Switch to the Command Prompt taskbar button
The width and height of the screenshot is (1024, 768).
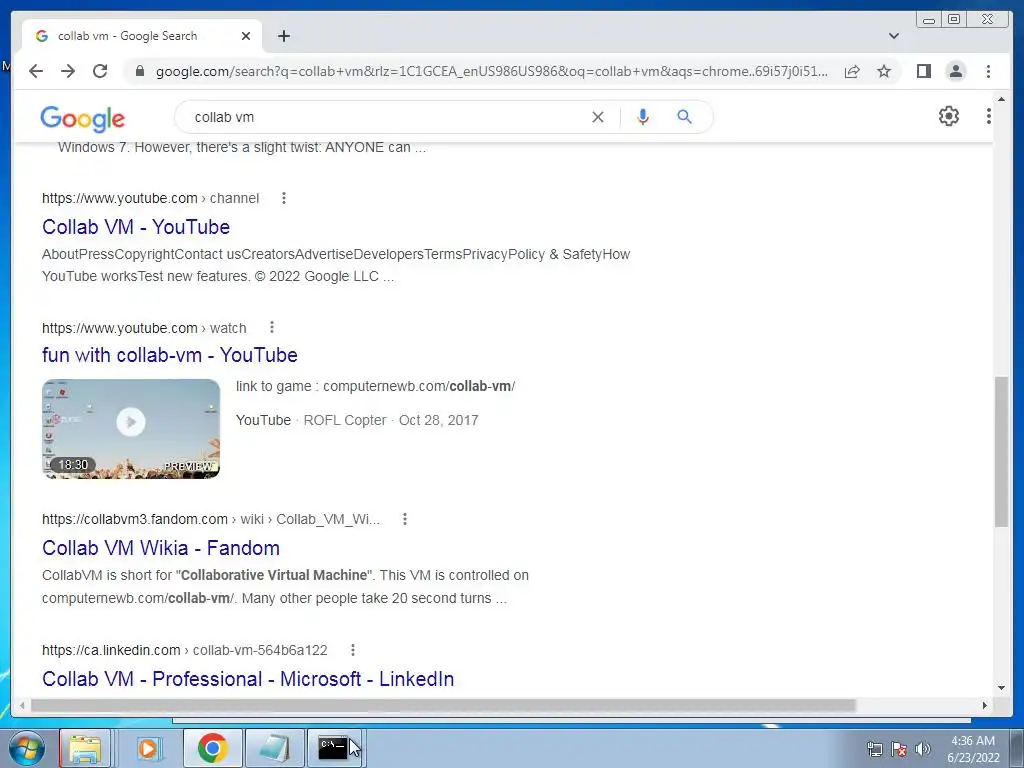(334, 748)
